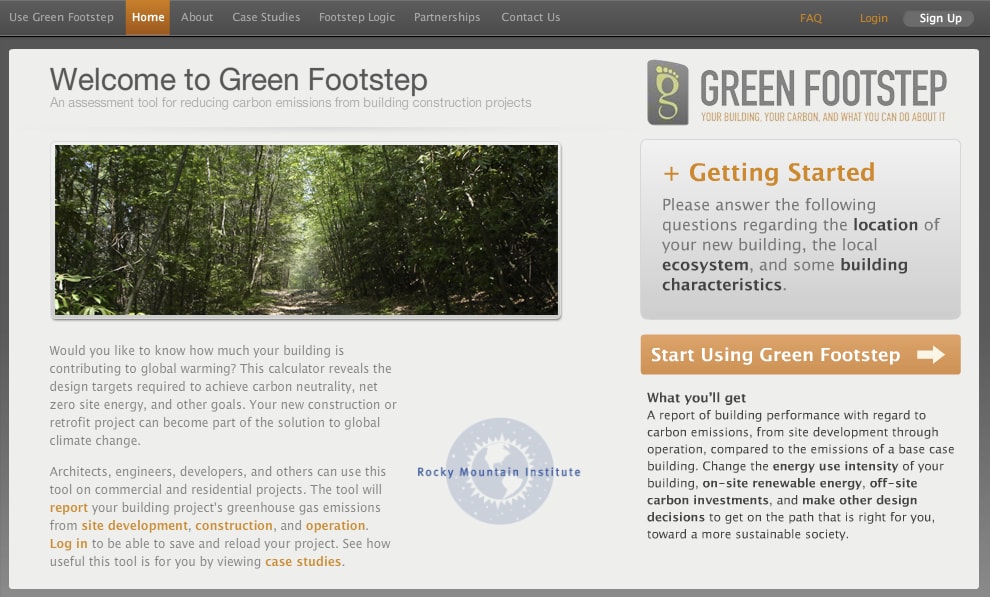
Task: Go to the Home tab
Action: pos(148,17)
